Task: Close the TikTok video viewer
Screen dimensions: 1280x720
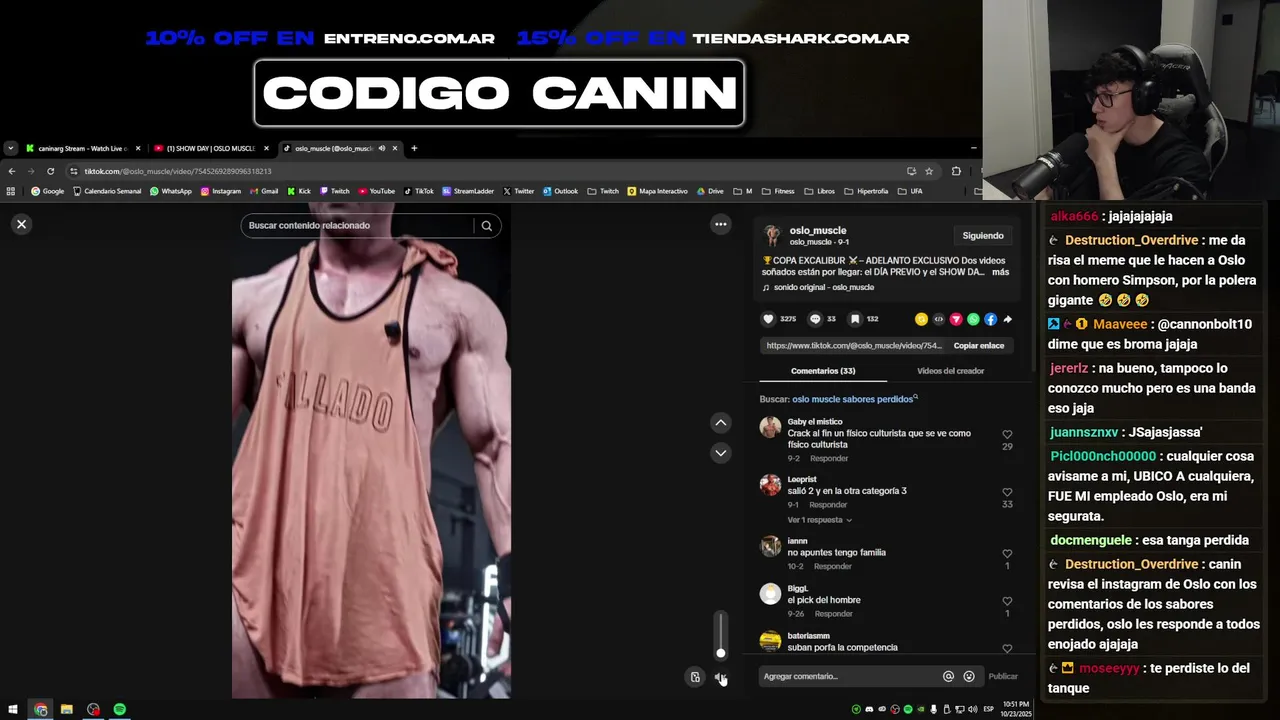Action: (21, 224)
